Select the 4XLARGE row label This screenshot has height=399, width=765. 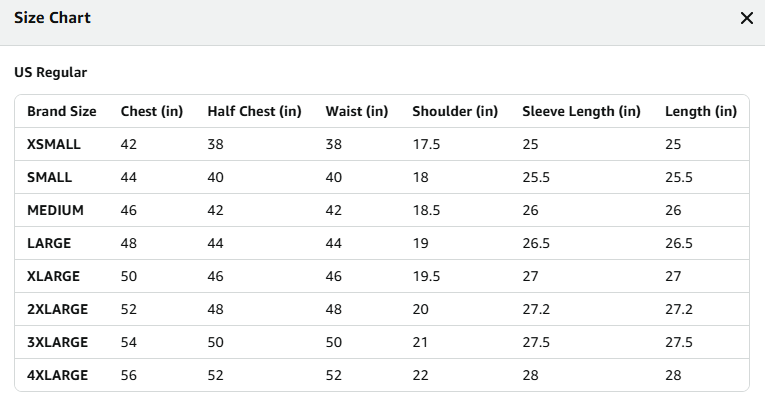58,375
